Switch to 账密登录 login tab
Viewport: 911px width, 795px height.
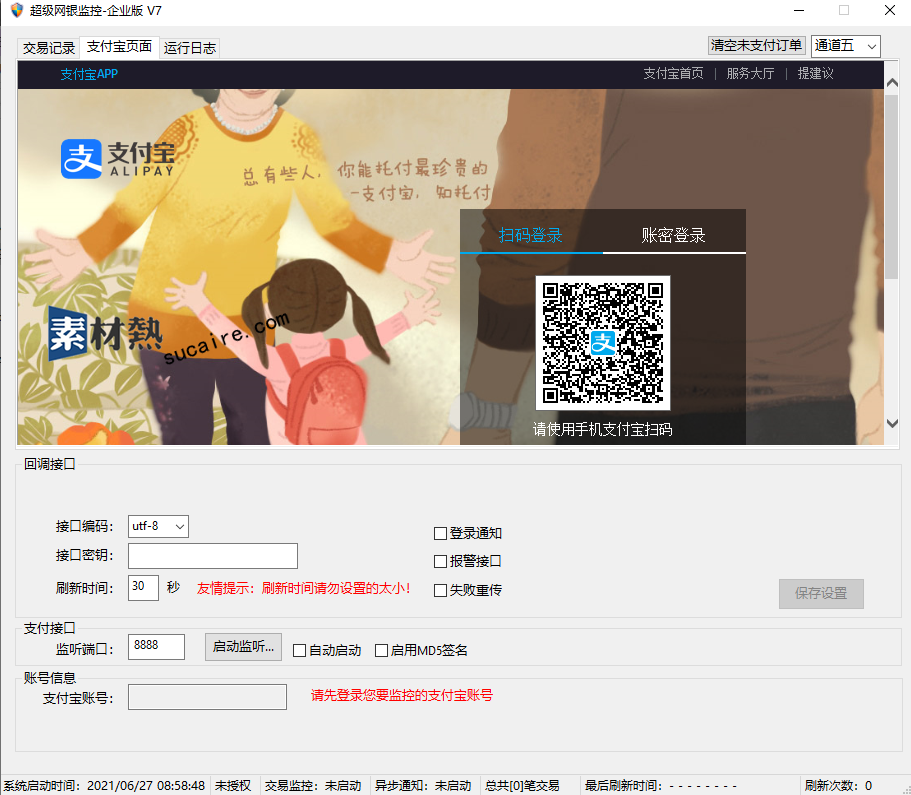click(673, 235)
